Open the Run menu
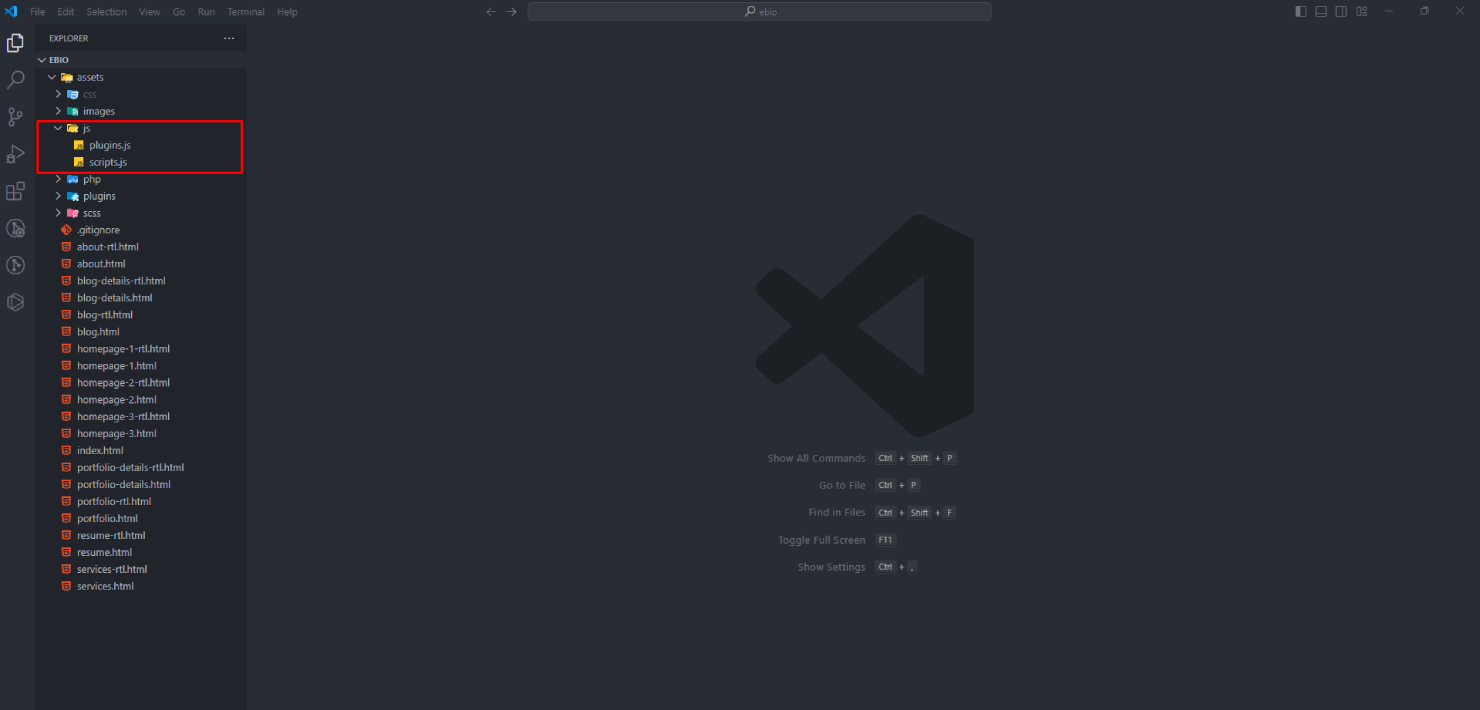 [x=206, y=12]
